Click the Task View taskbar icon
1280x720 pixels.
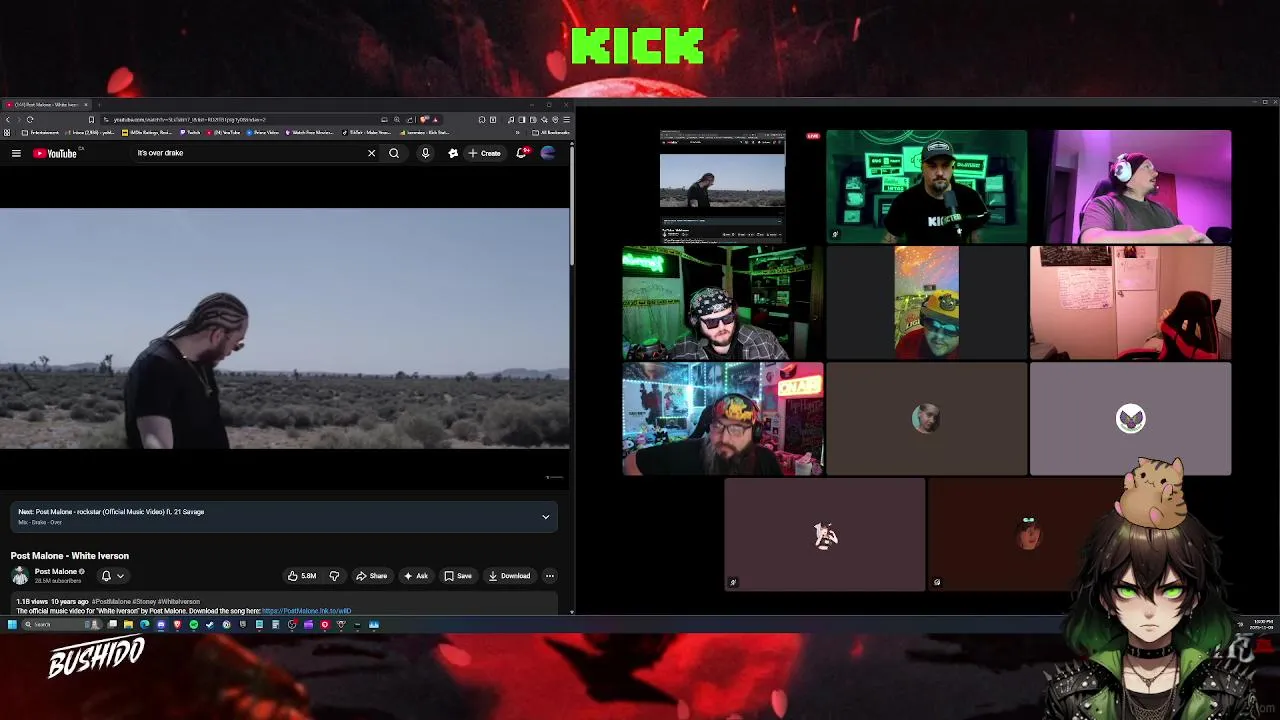(112, 624)
